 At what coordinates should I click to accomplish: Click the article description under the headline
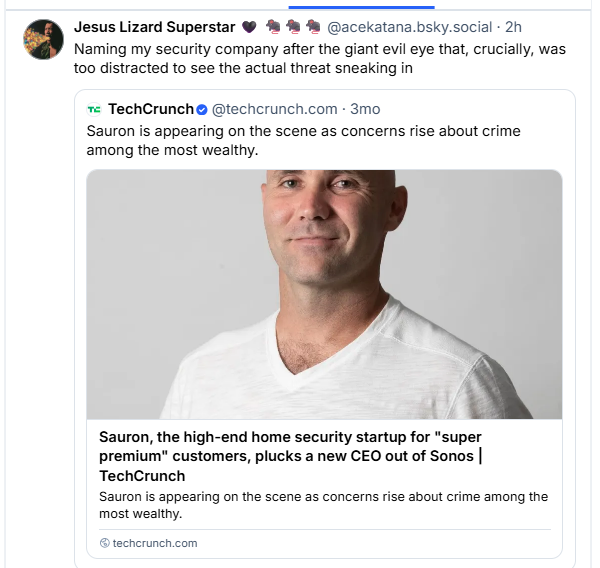pos(324,505)
